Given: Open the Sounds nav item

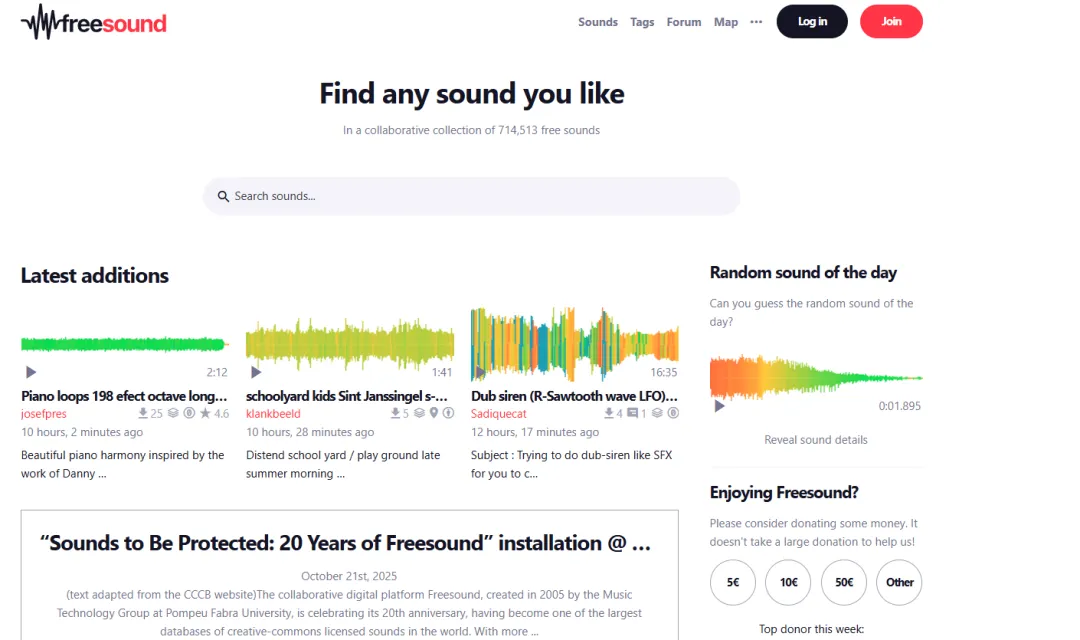Looking at the screenshot, I should click(x=598, y=22).
